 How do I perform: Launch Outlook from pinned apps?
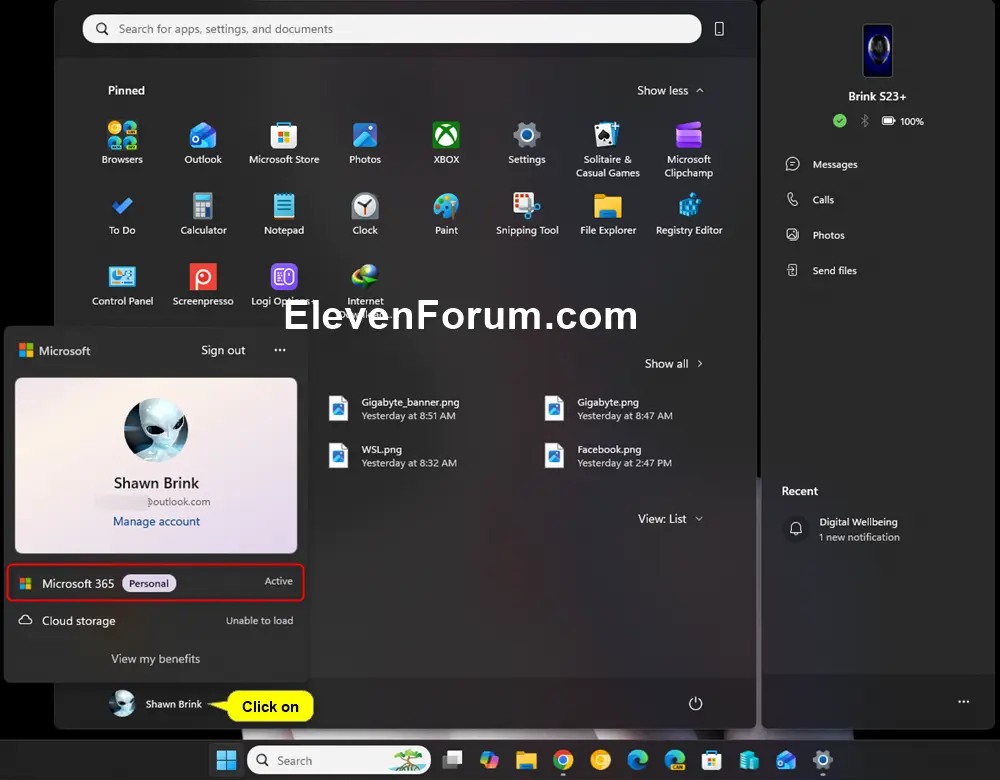point(203,142)
